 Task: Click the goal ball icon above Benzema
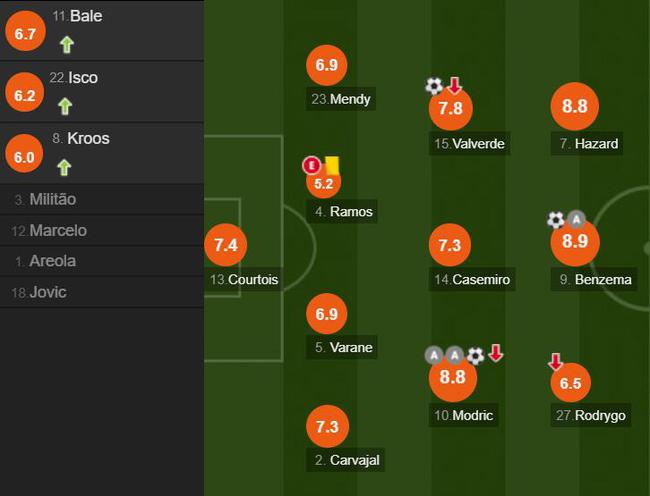[x=556, y=219]
